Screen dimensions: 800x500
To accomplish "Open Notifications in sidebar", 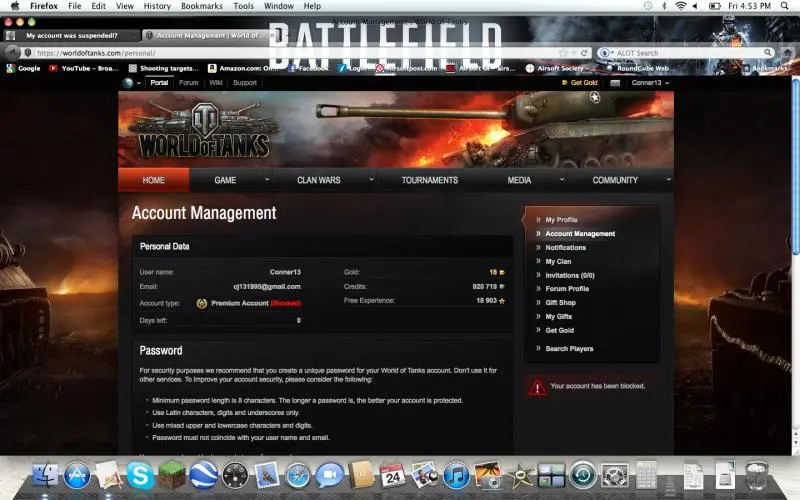I will point(565,247).
